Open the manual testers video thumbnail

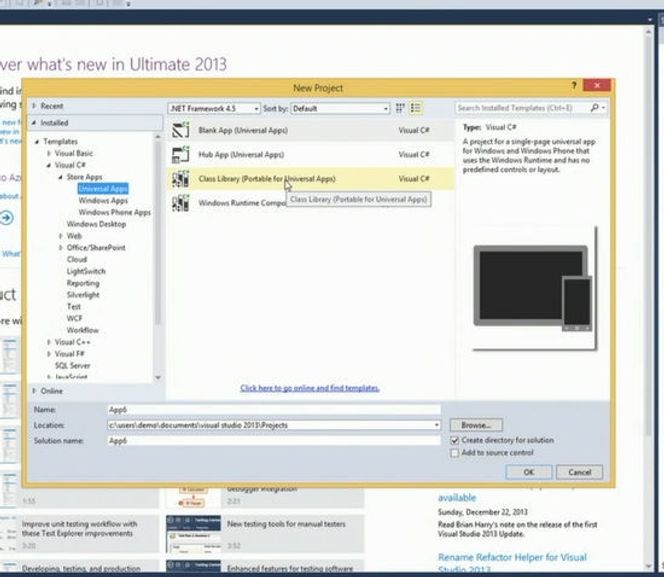193,534
